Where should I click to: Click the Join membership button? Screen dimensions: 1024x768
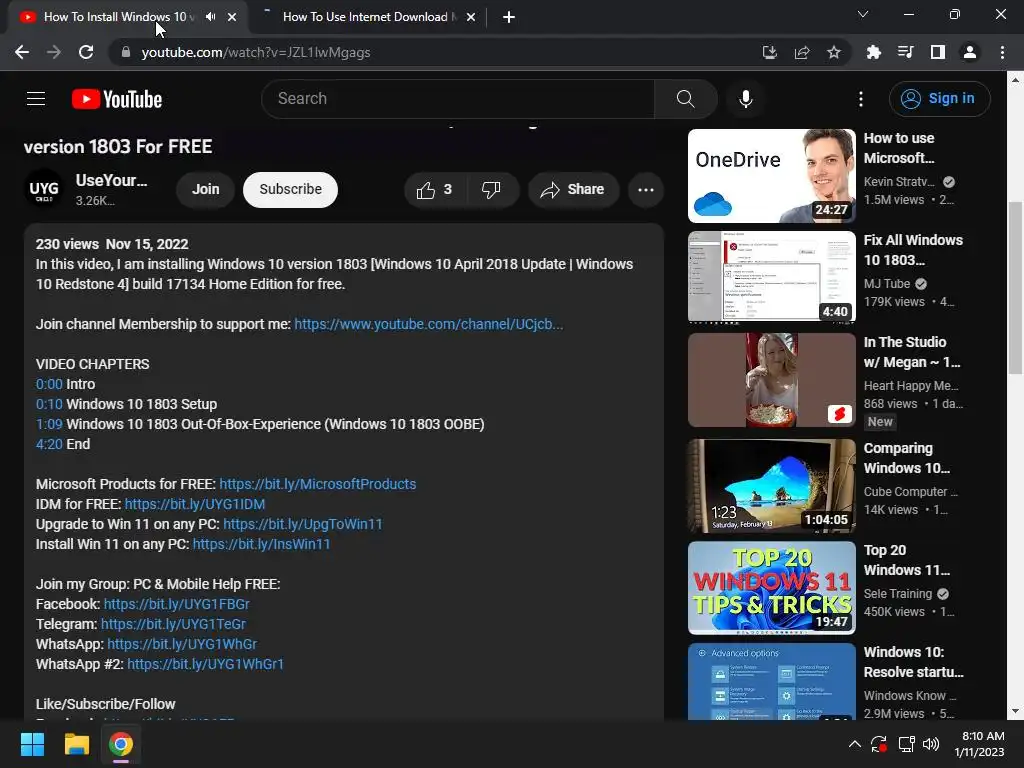coord(206,189)
